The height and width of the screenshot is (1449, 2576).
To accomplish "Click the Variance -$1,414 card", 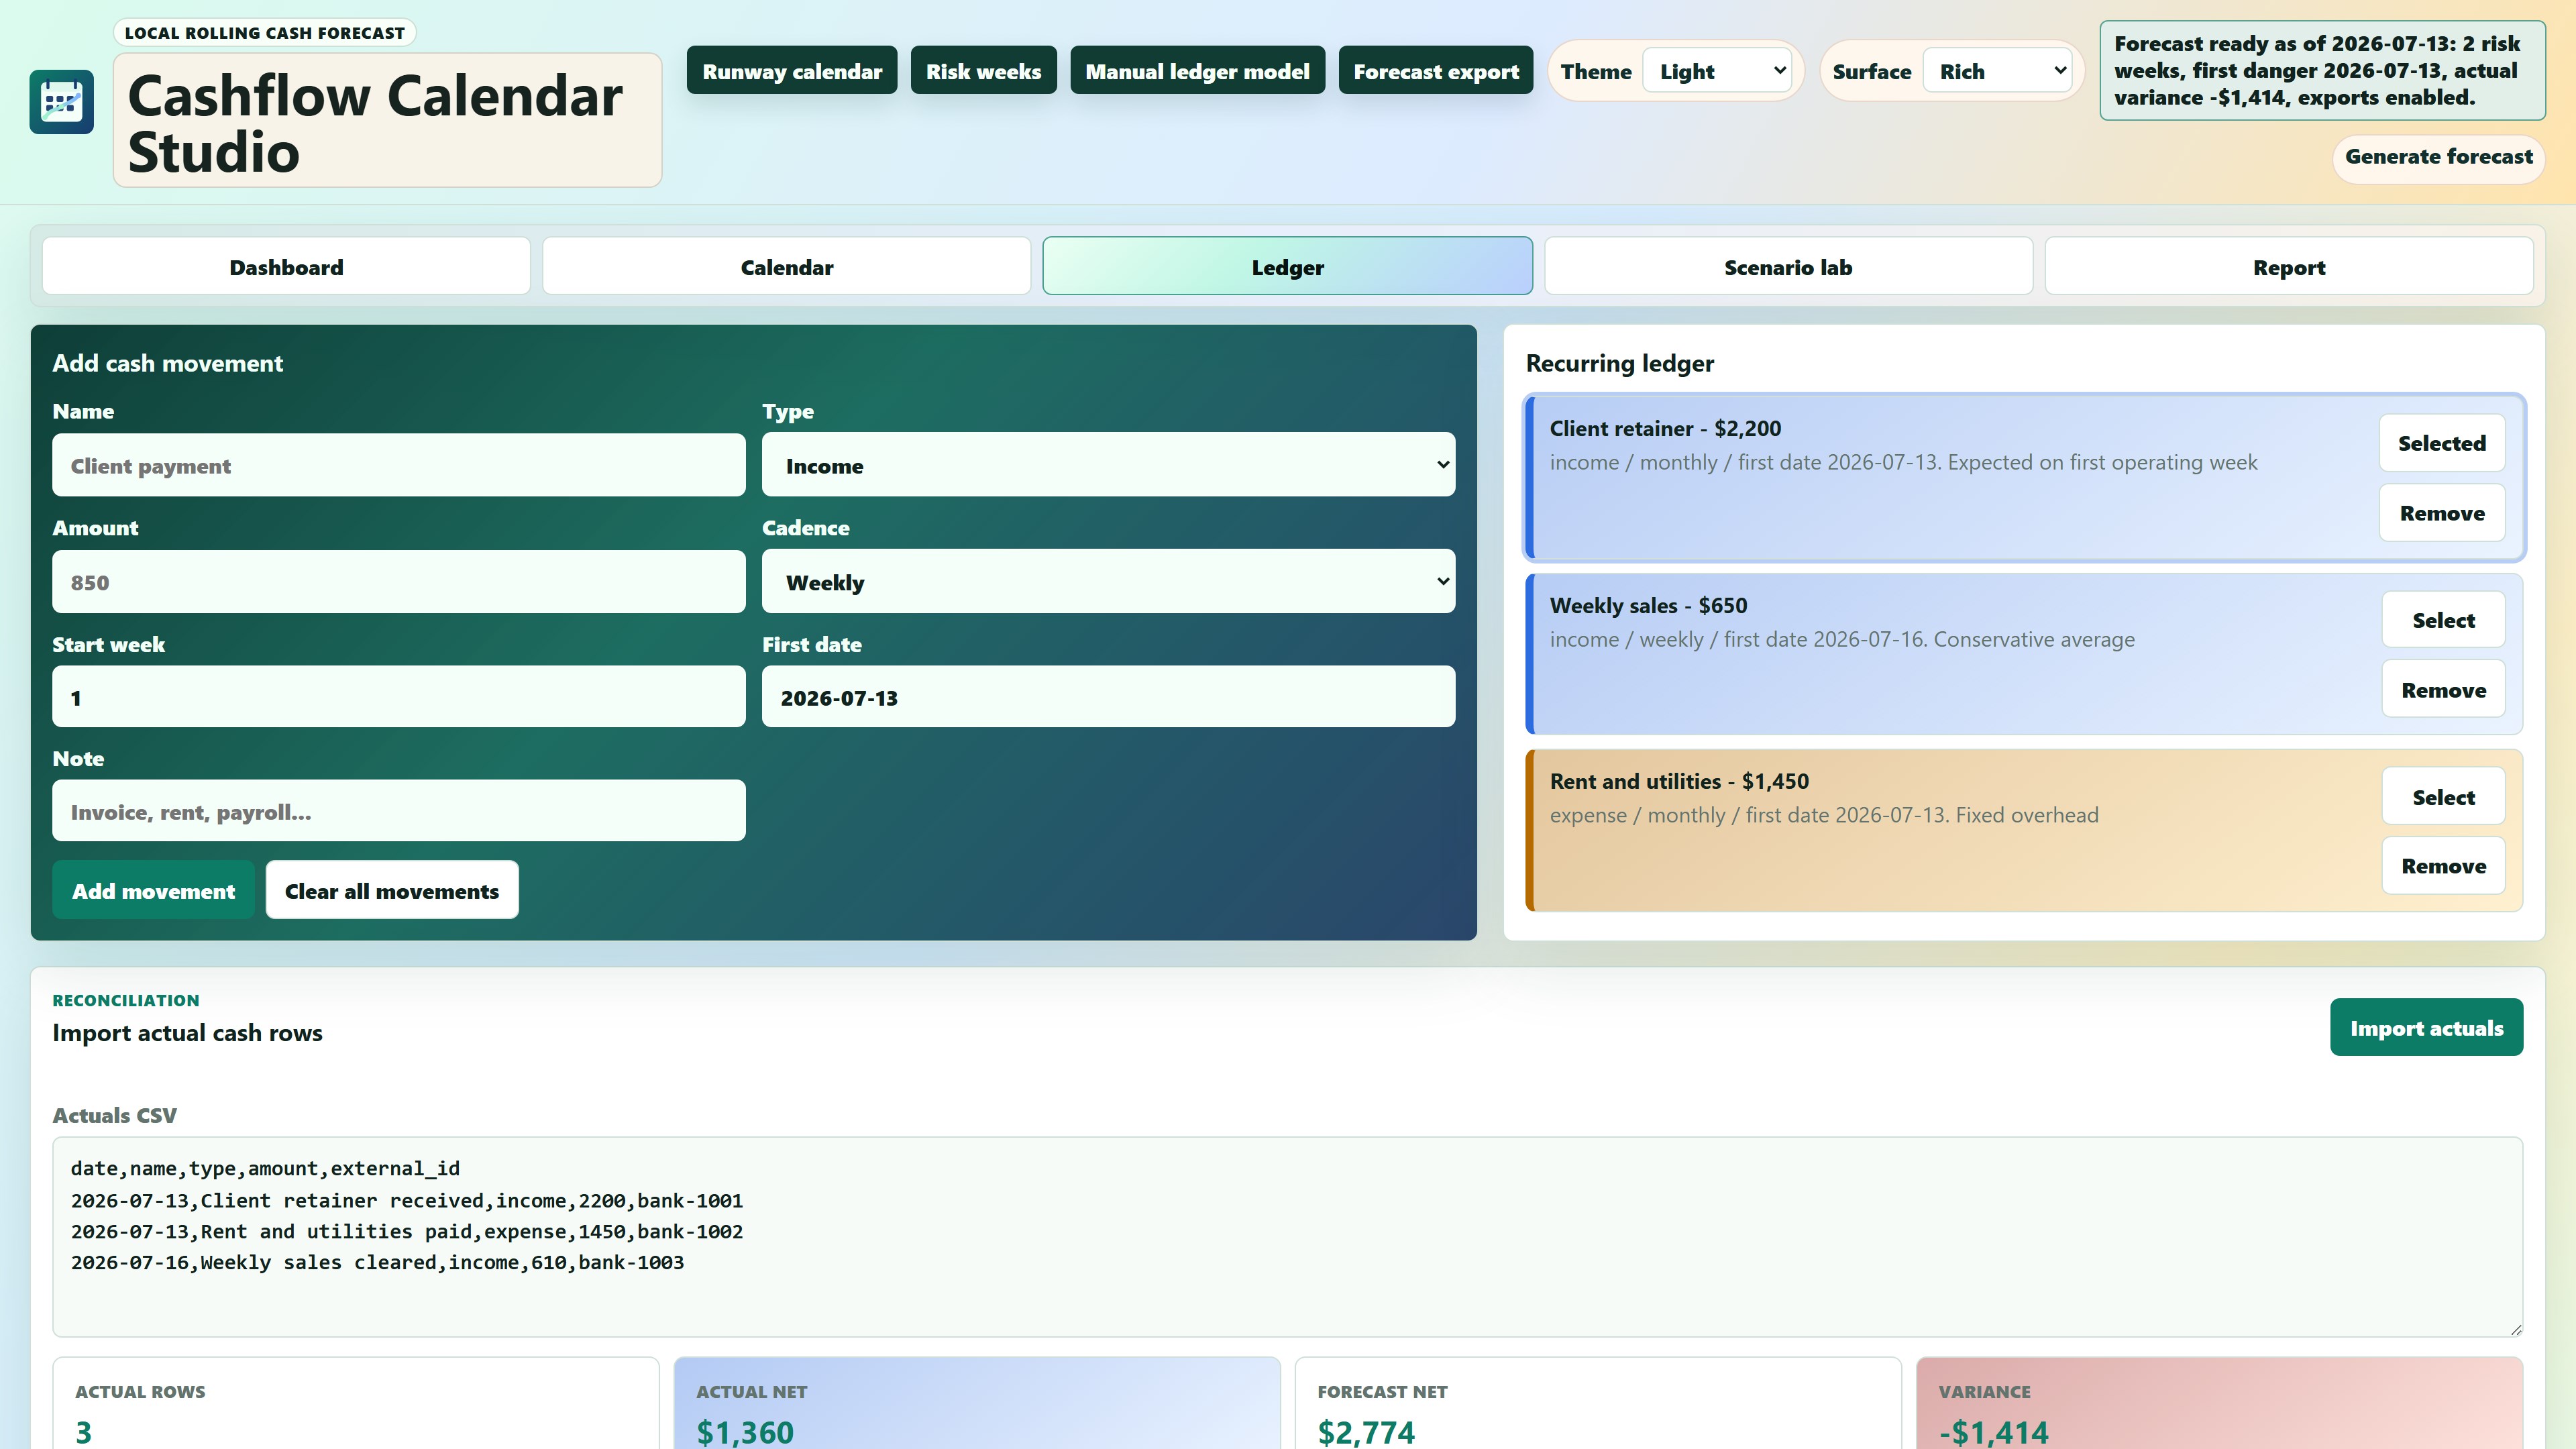I will pos(2219,1404).
